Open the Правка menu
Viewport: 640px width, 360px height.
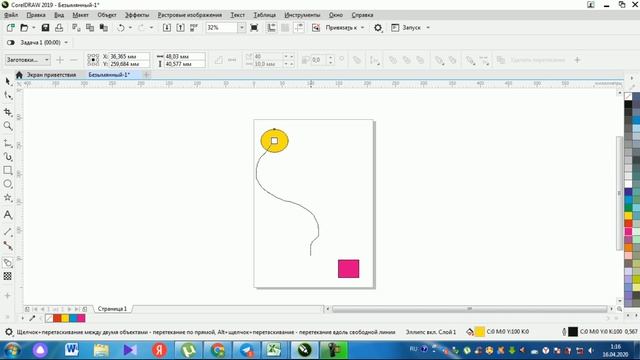pos(36,15)
